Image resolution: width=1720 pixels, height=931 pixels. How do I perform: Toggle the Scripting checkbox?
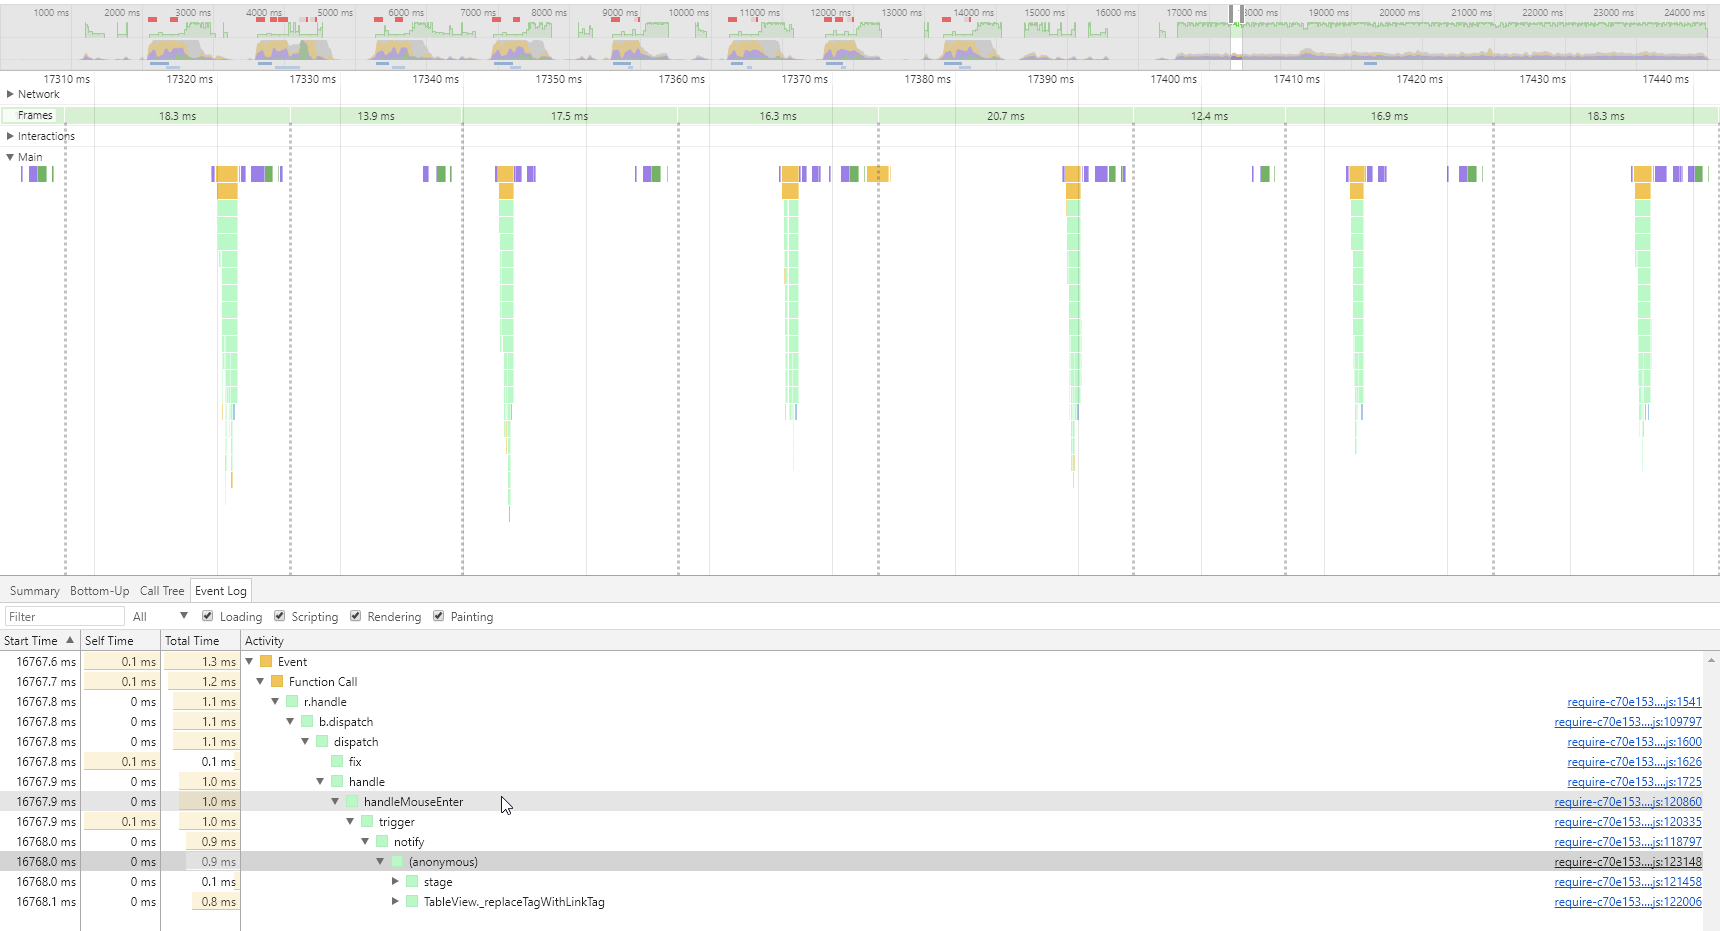pyautogui.click(x=279, y=616)
